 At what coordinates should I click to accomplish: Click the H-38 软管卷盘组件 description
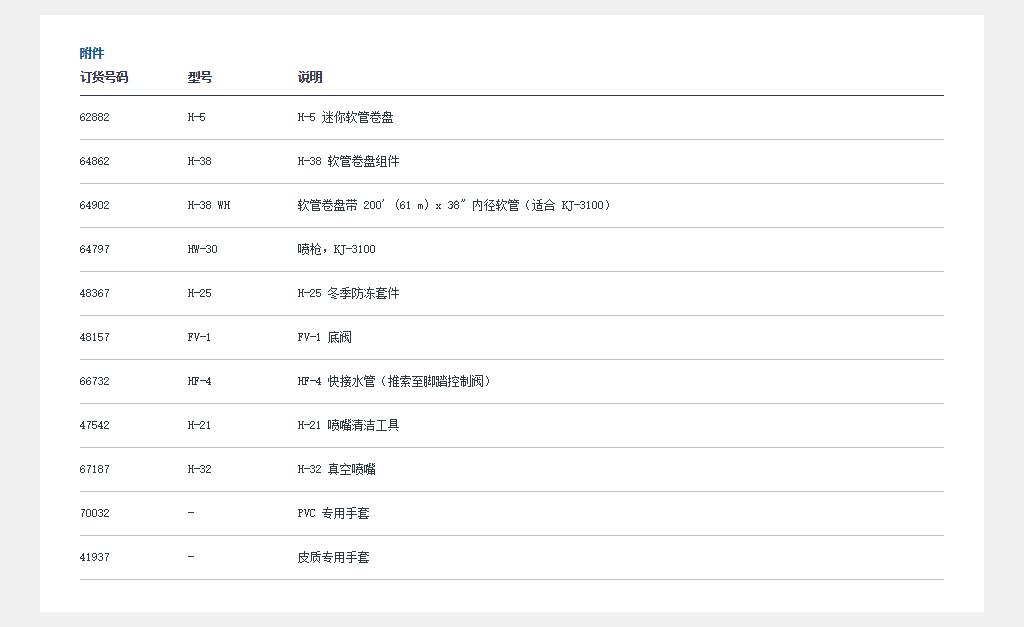pyautogui.click(x=348, y=161)
